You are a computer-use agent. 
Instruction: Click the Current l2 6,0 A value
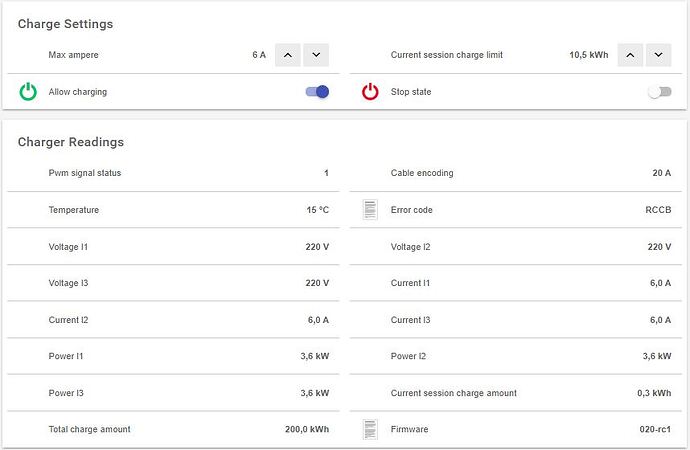tap(318, 320)
